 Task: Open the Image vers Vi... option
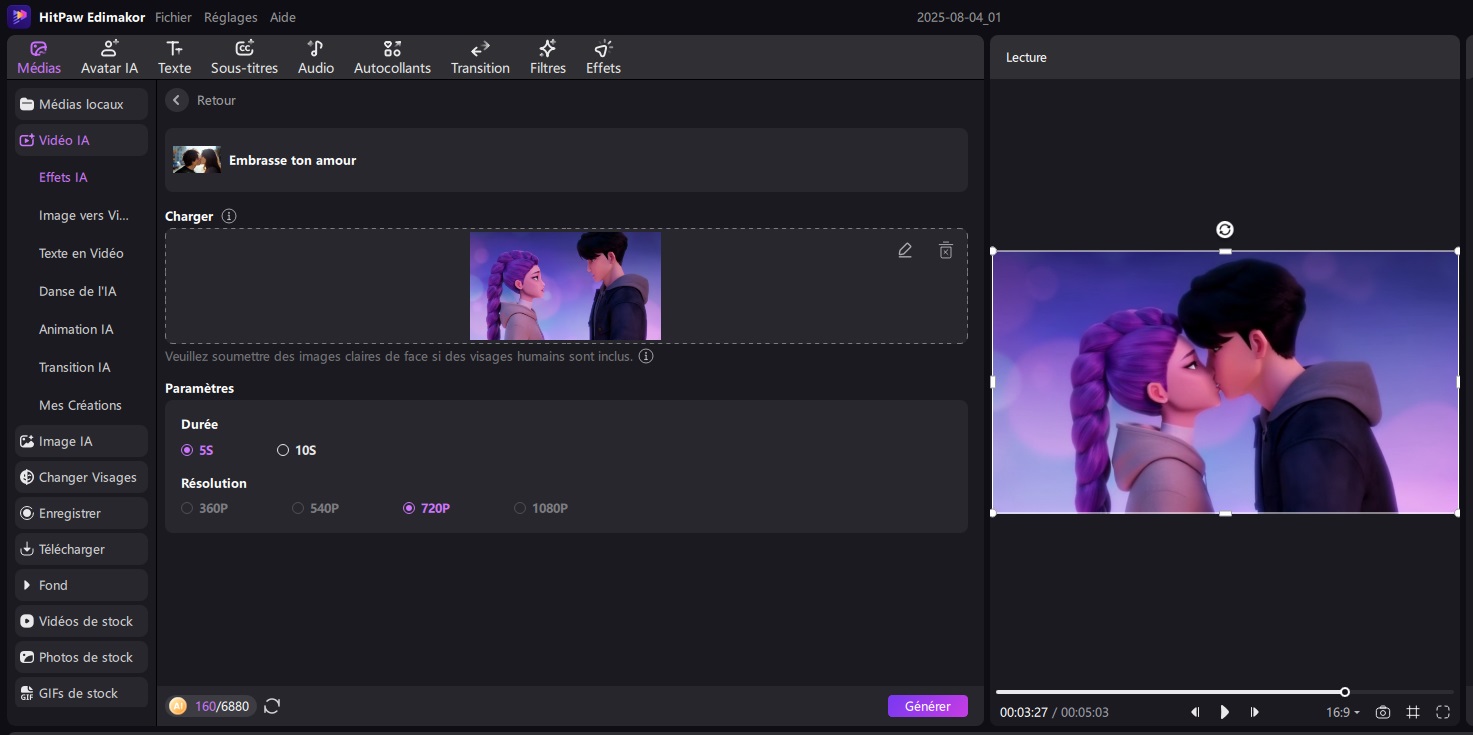point(84,215)
